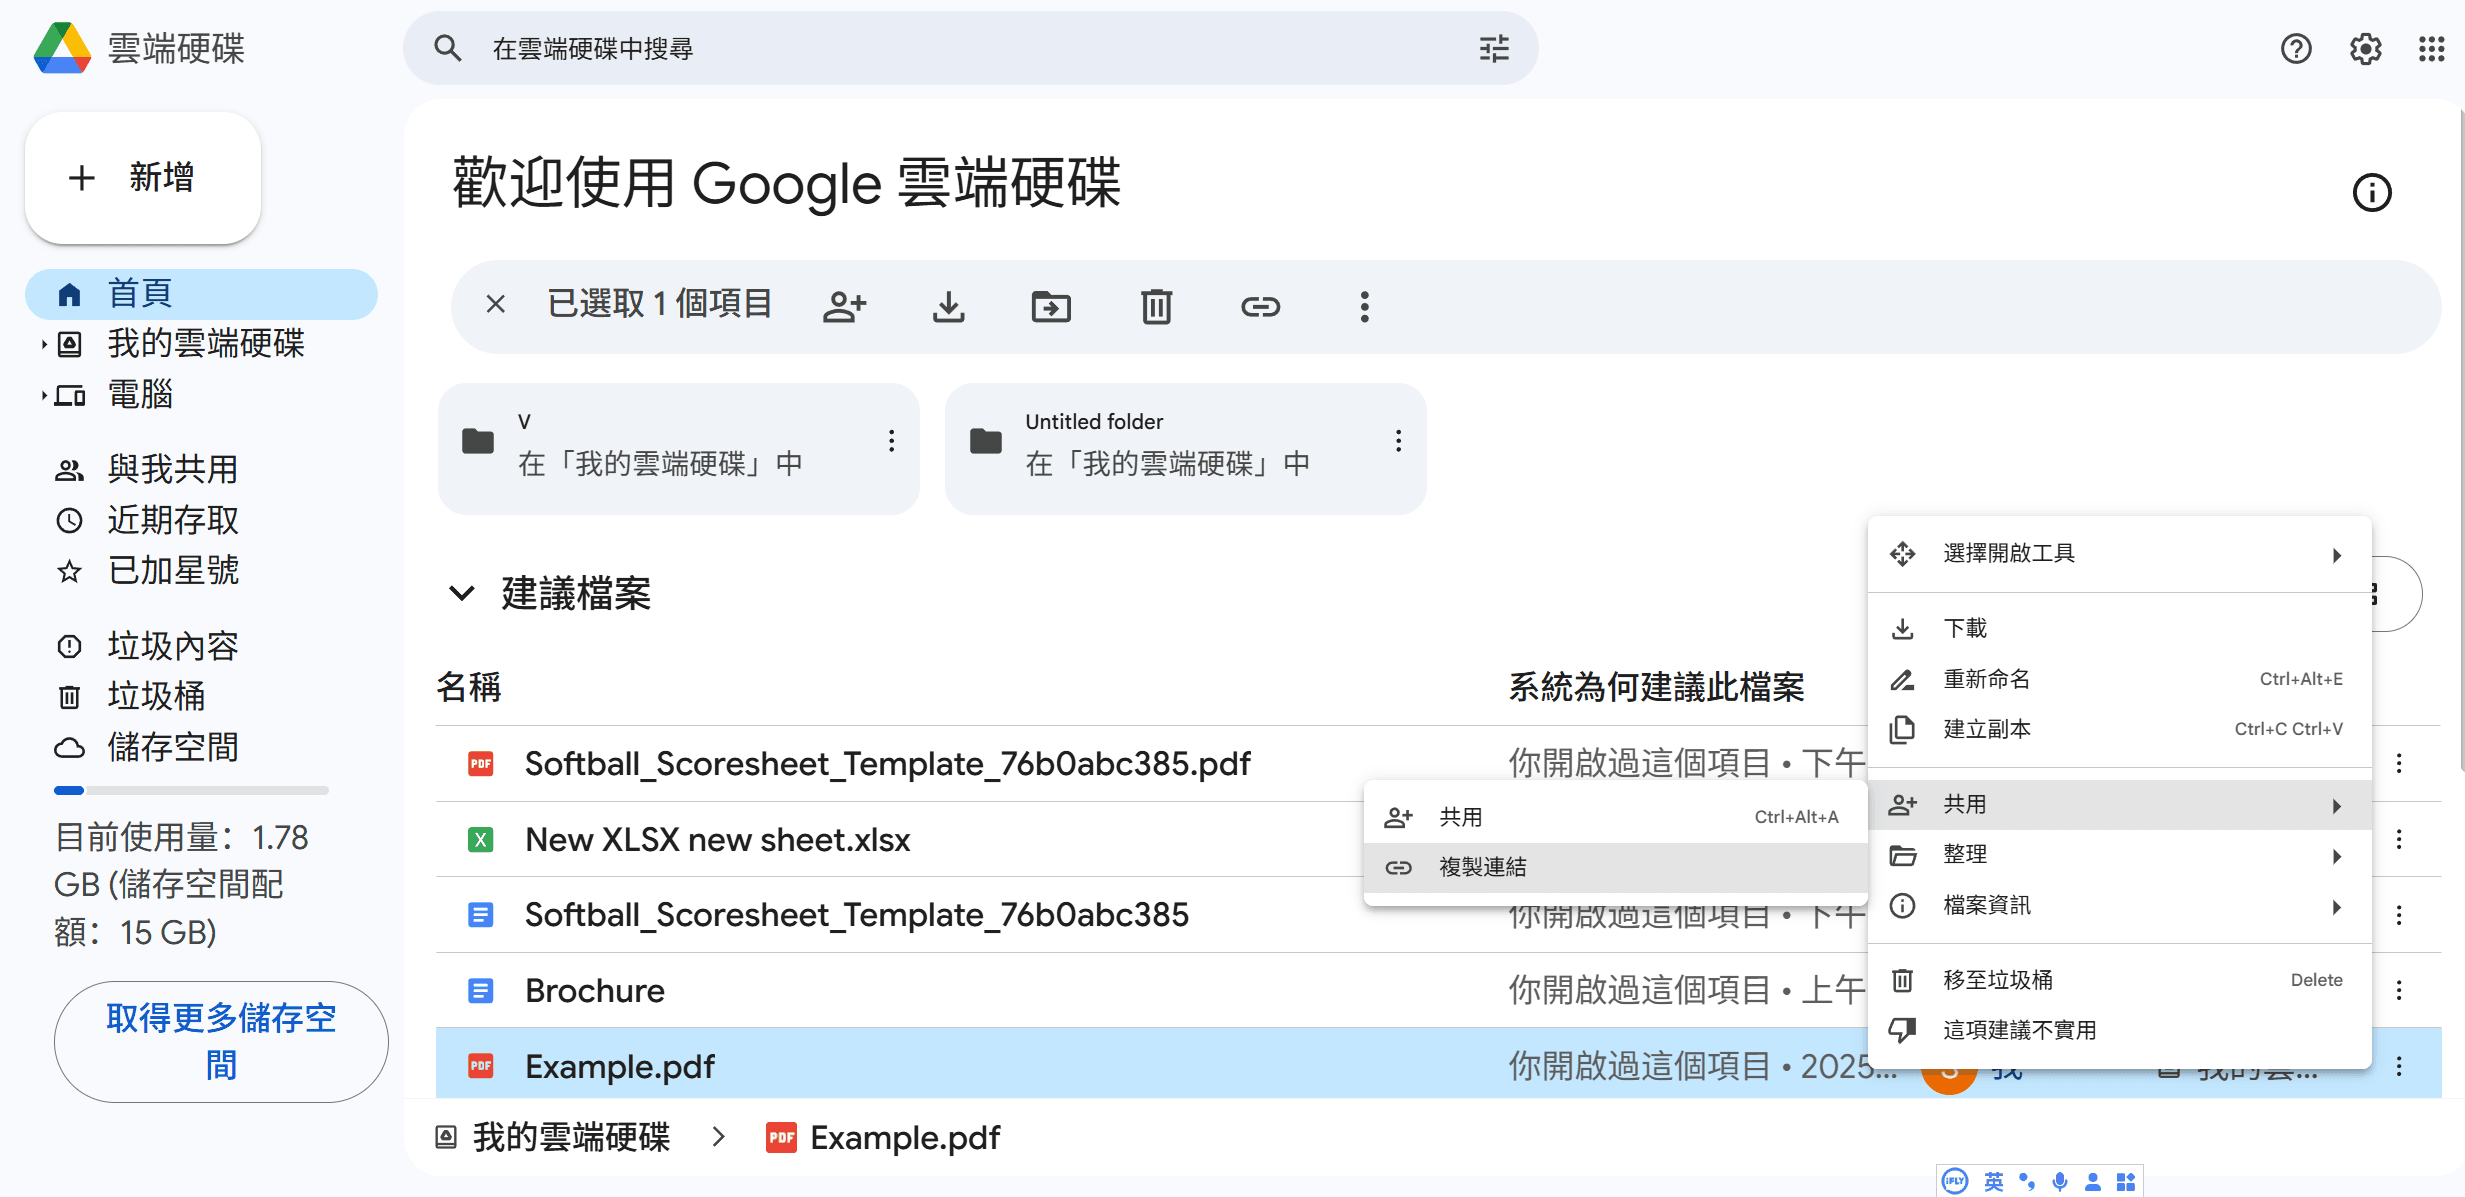Open the Google apps grid
2465x1197 pixels.
coord(2432,48)
